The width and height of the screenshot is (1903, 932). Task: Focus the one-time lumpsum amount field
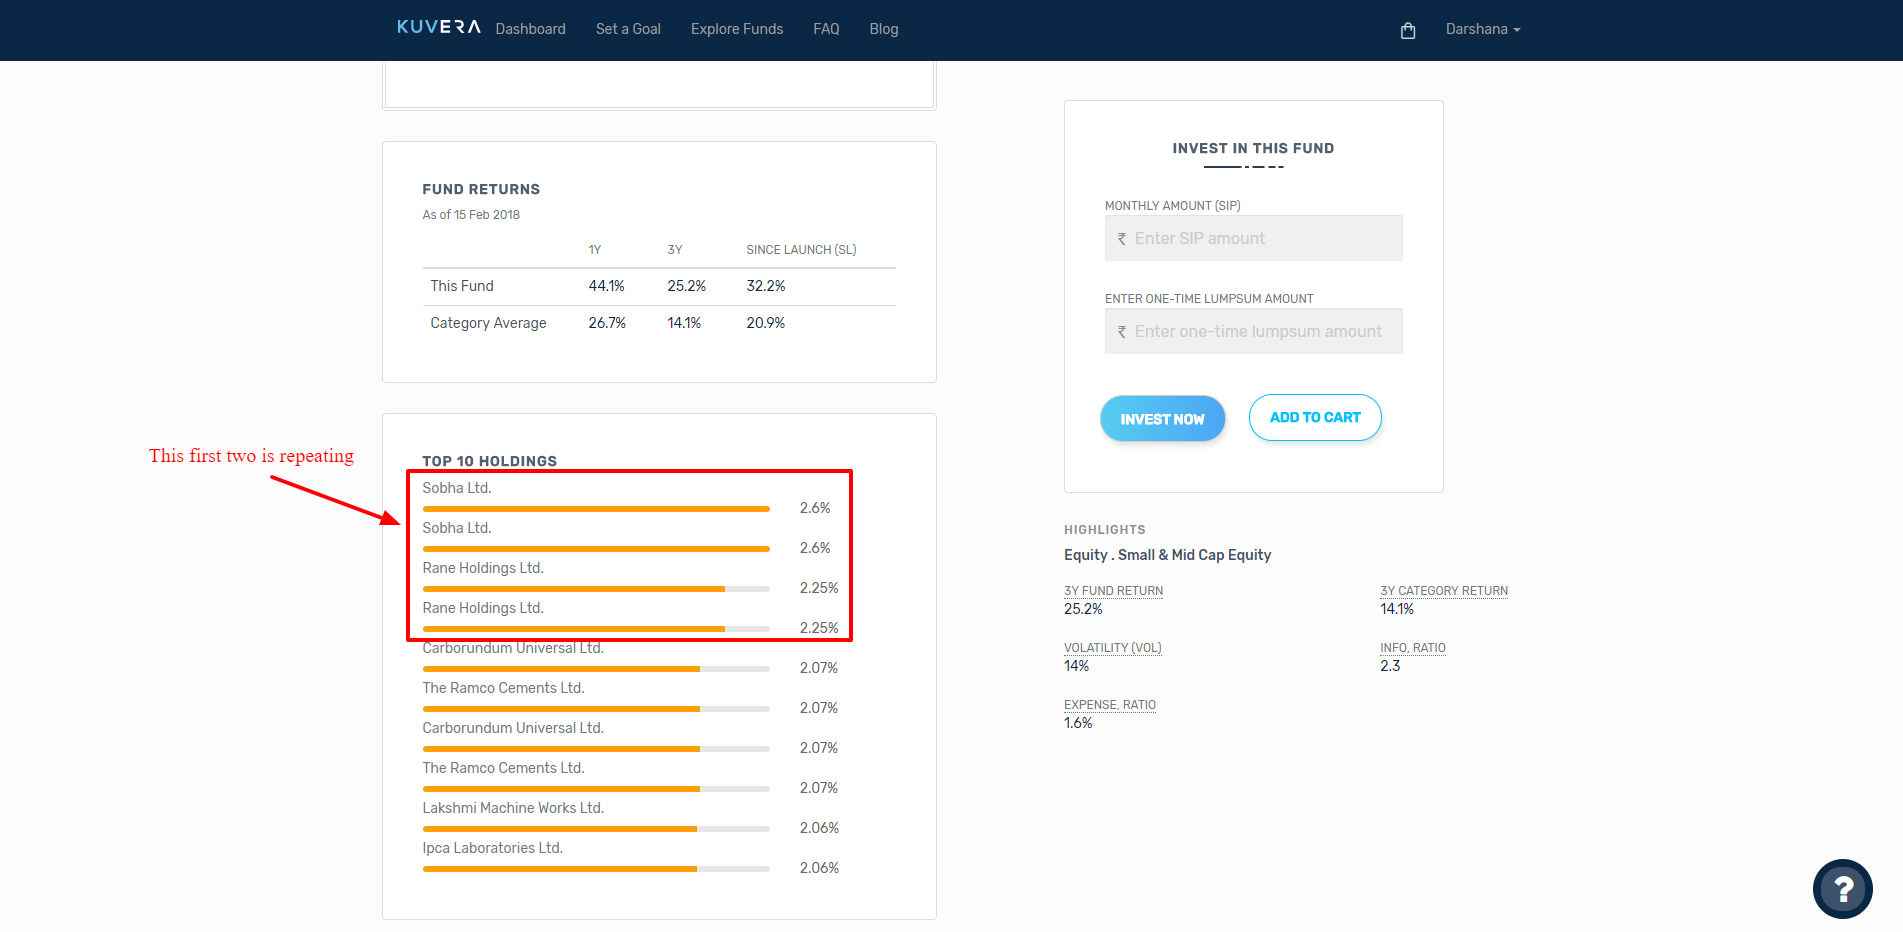[x=1253, y=331]
